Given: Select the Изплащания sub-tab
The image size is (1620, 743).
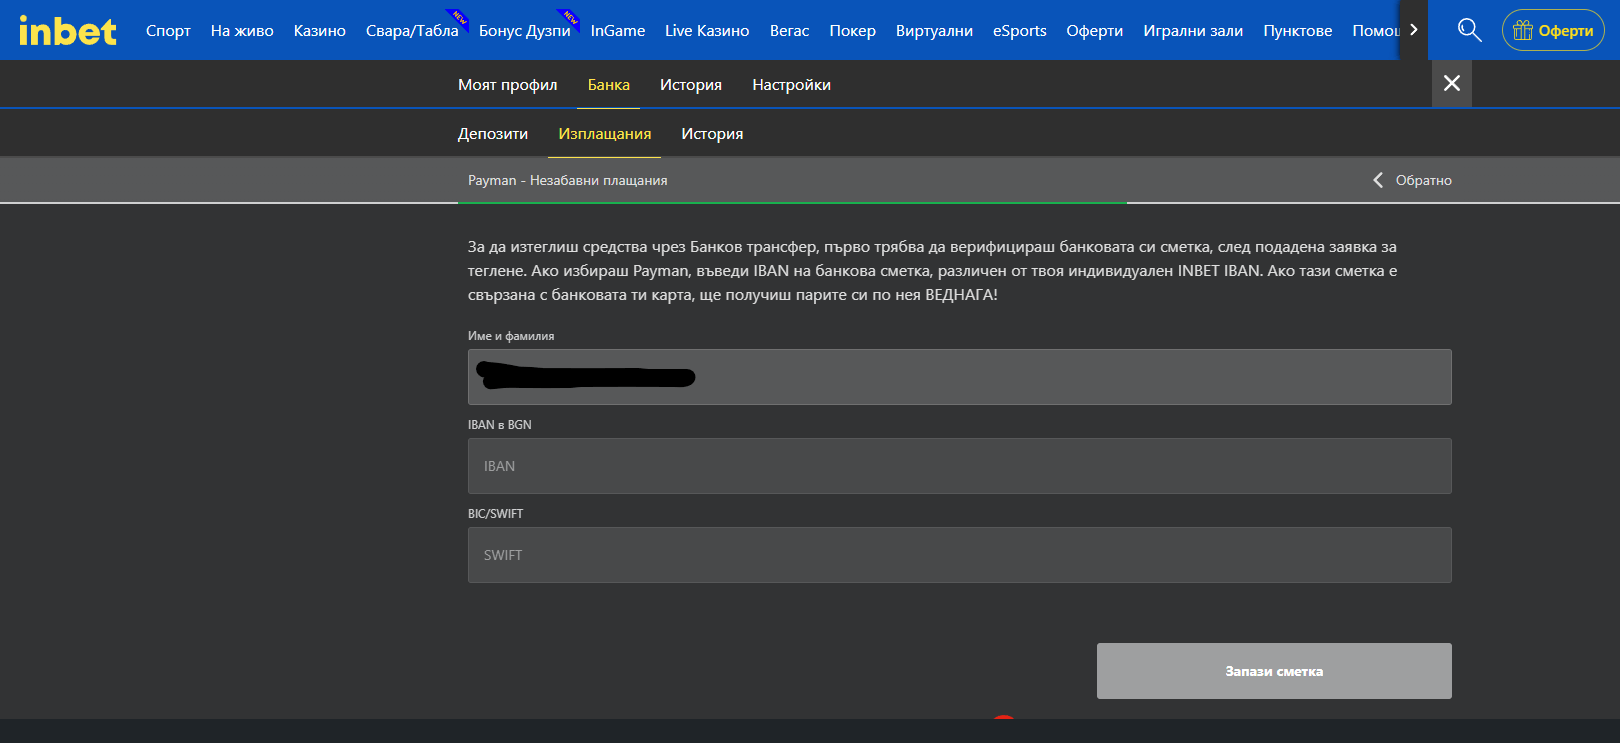Looking at the screenshot, I should (x=605, y=134).
